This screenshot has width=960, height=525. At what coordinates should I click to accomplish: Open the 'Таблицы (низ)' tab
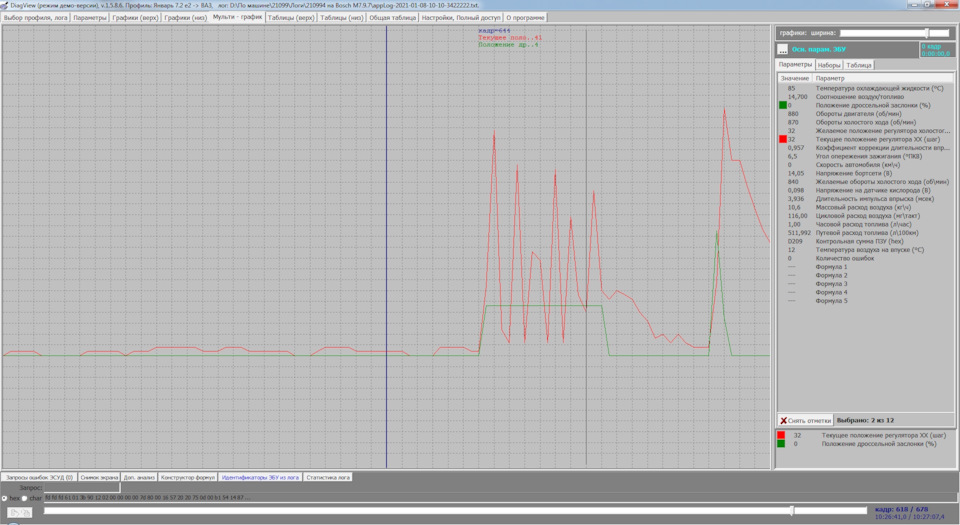342,18
